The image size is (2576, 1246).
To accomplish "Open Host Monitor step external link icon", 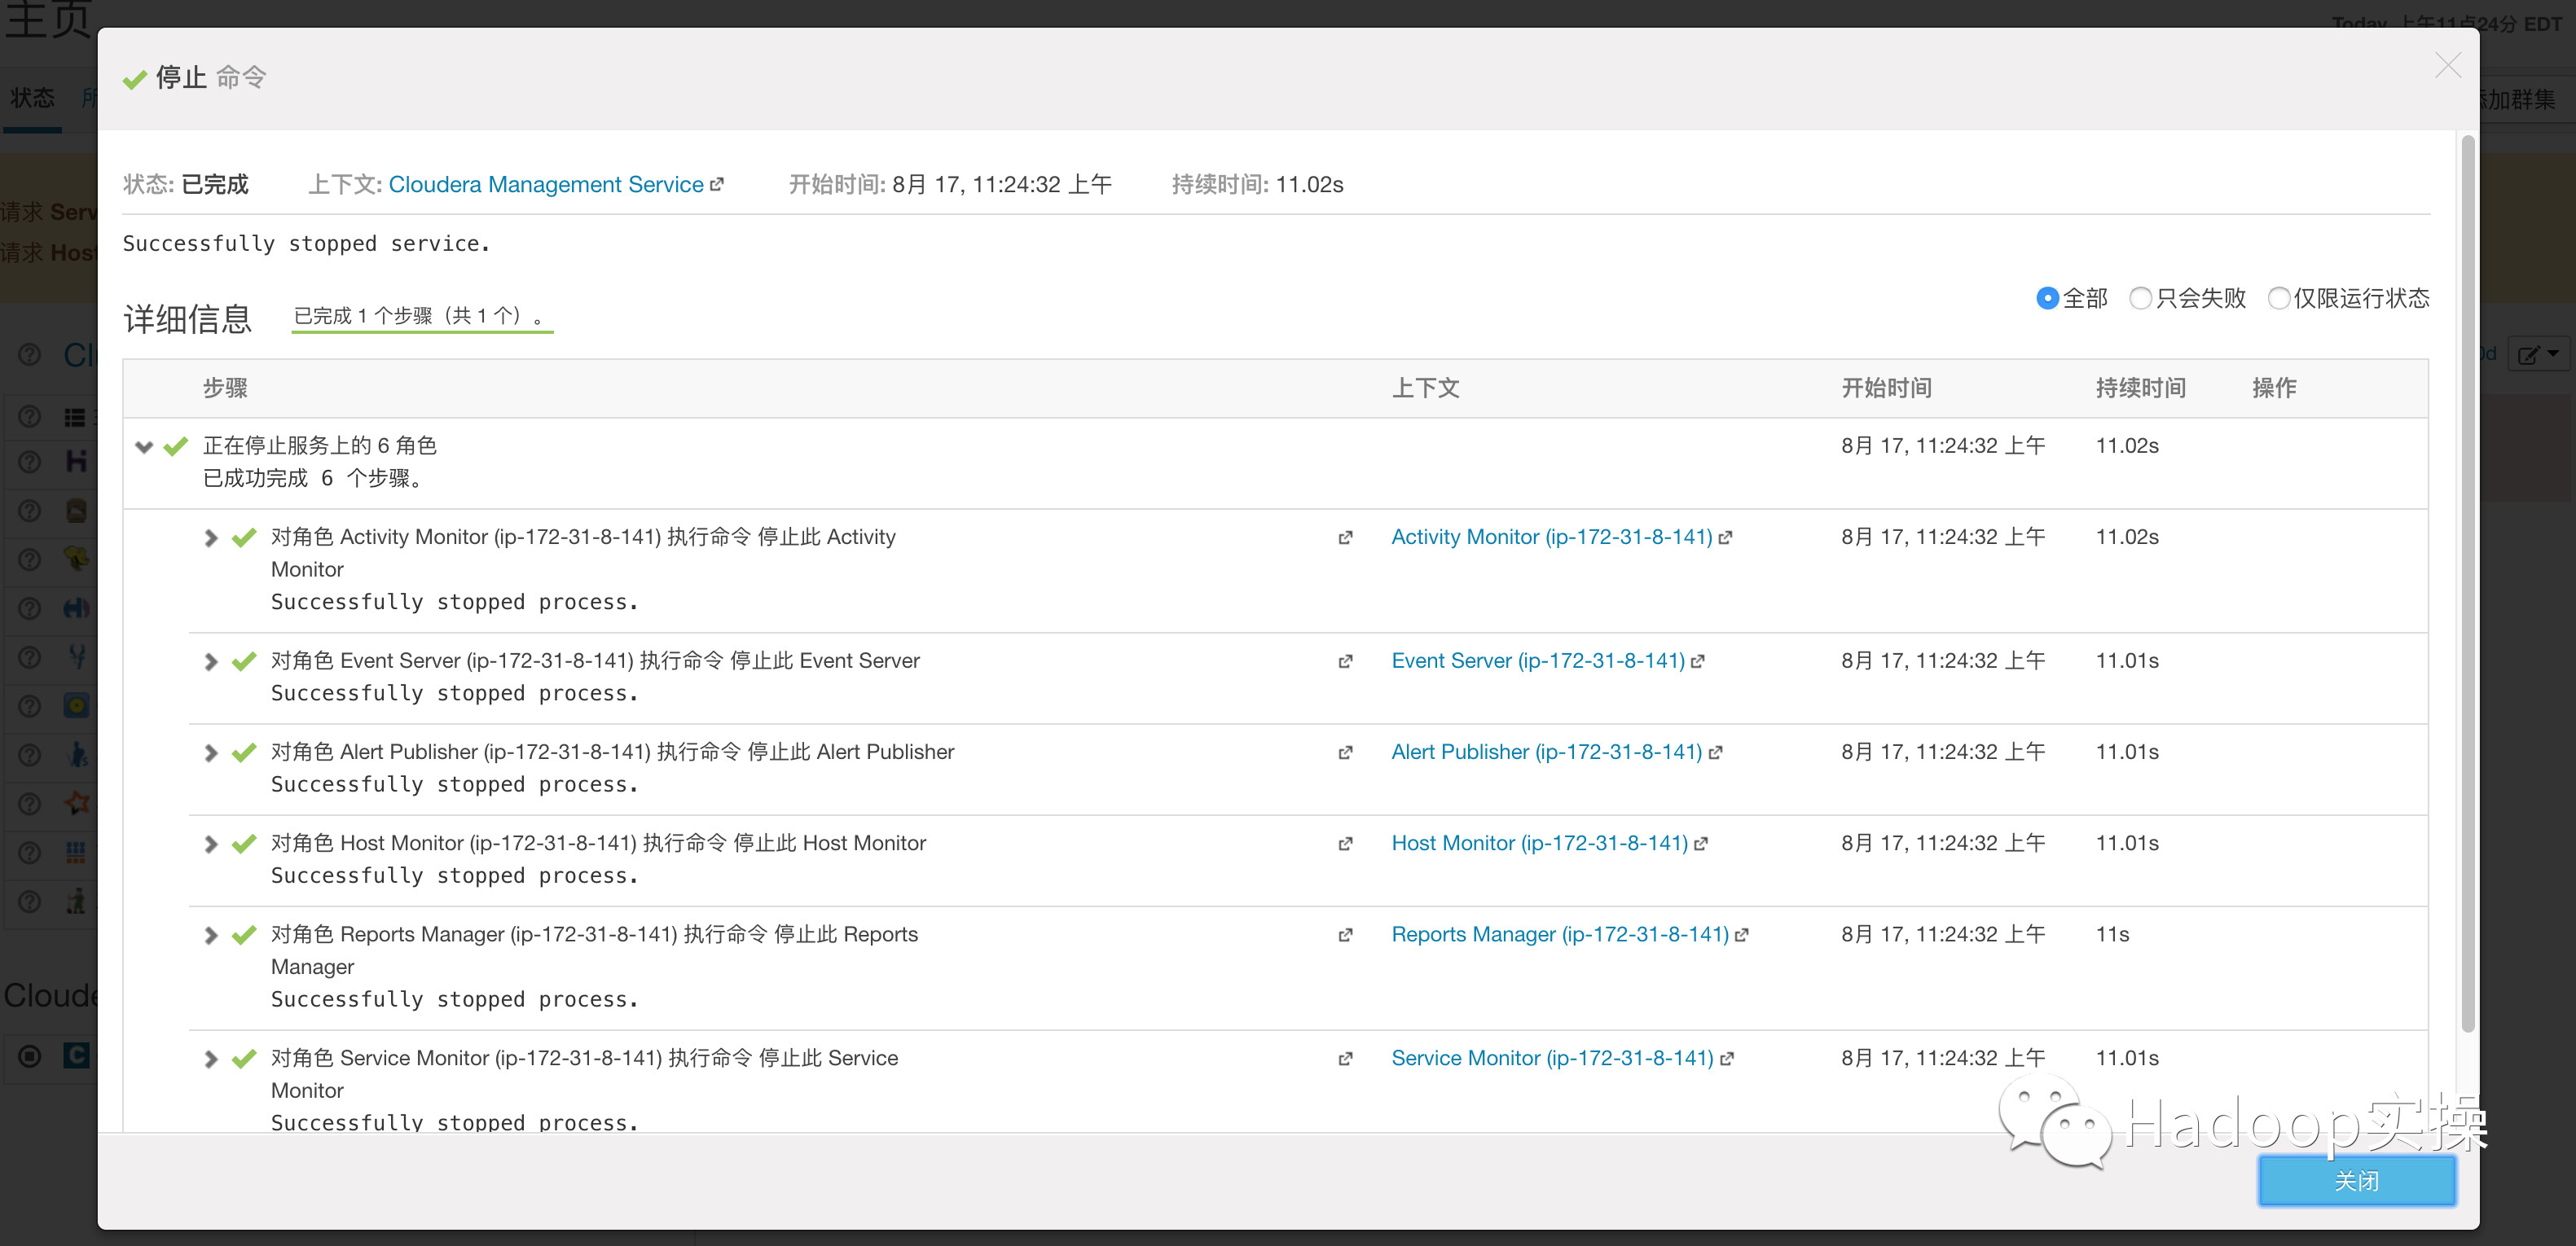I will [x=1345, y=844].
